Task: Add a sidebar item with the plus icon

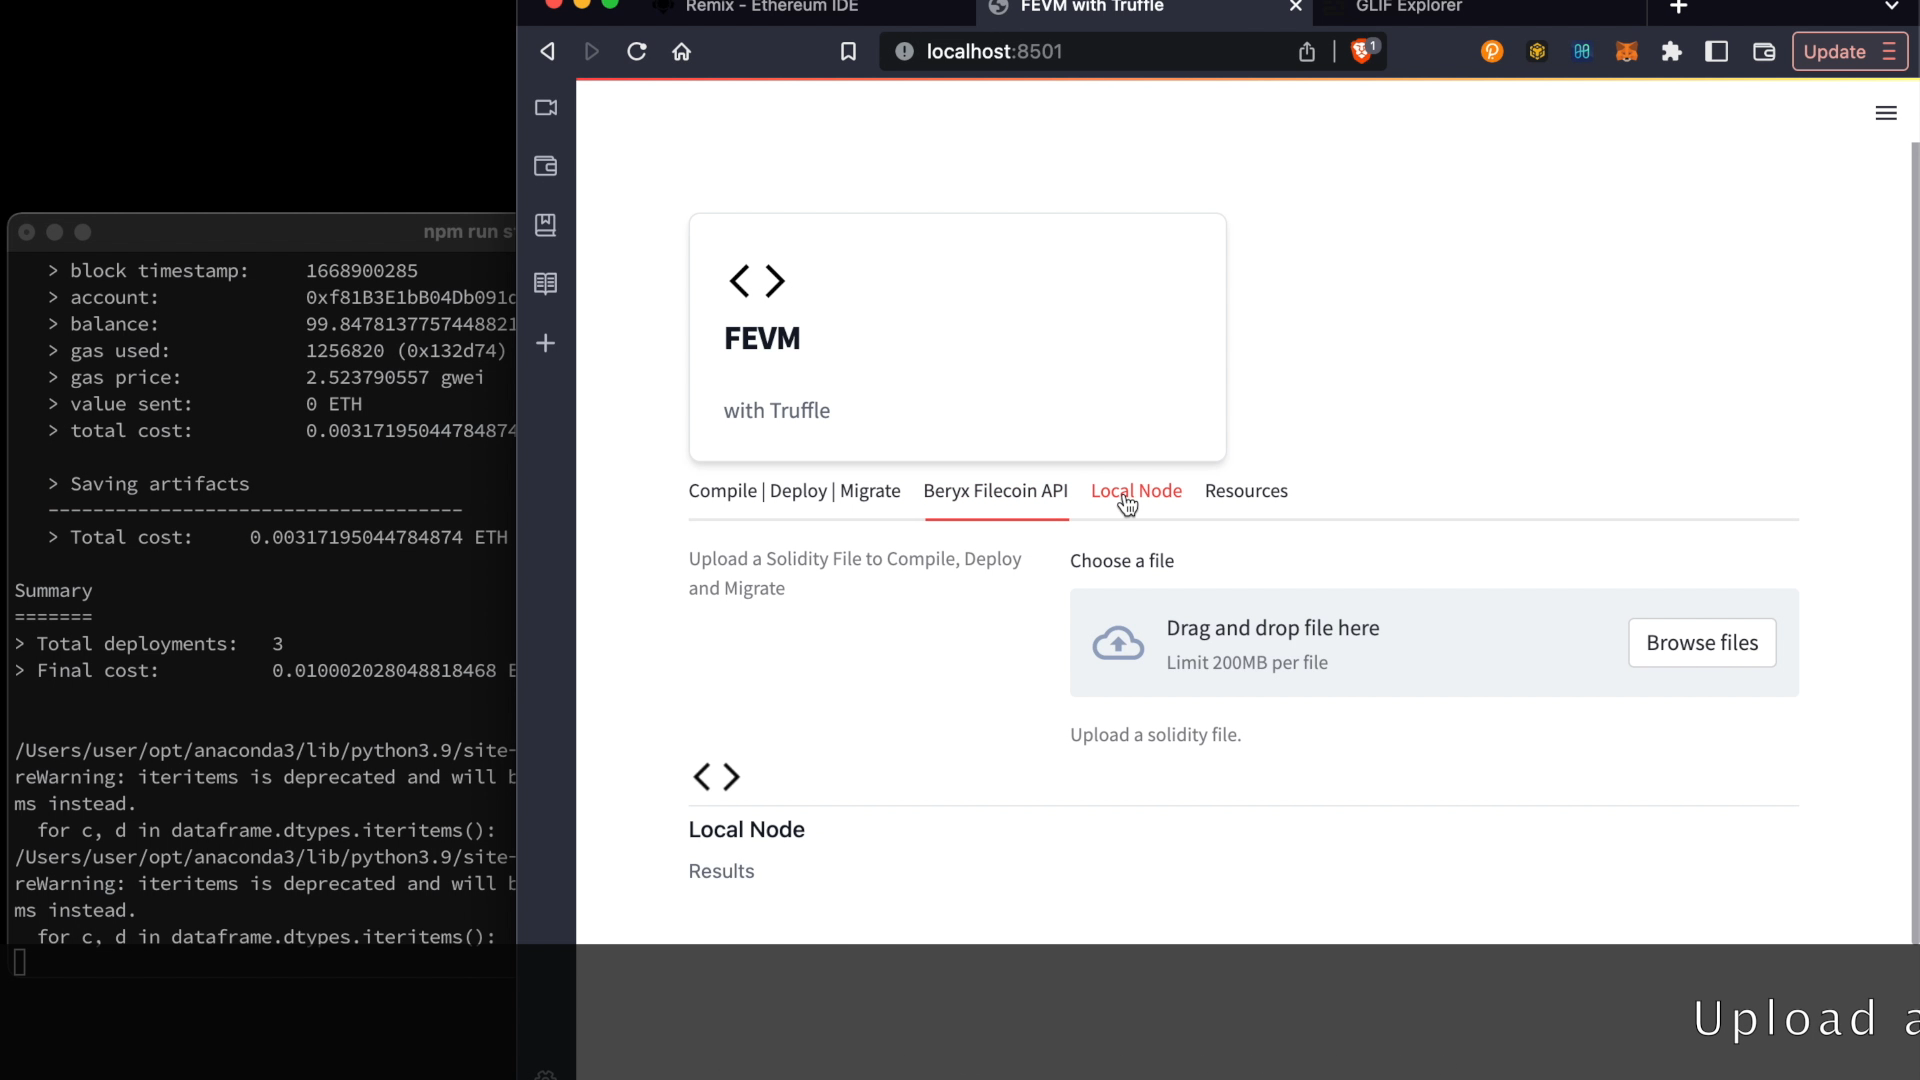Action: [545, 343]
